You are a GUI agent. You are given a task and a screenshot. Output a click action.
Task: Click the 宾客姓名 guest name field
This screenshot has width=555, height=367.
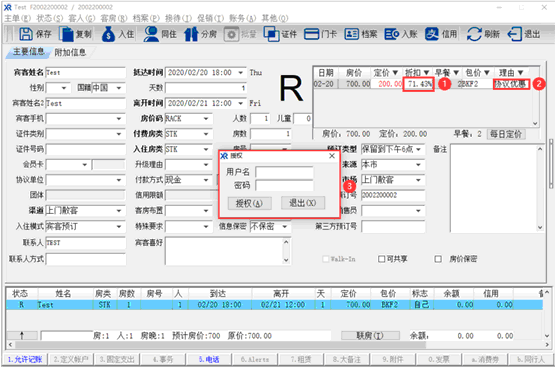tap(86, 73)
